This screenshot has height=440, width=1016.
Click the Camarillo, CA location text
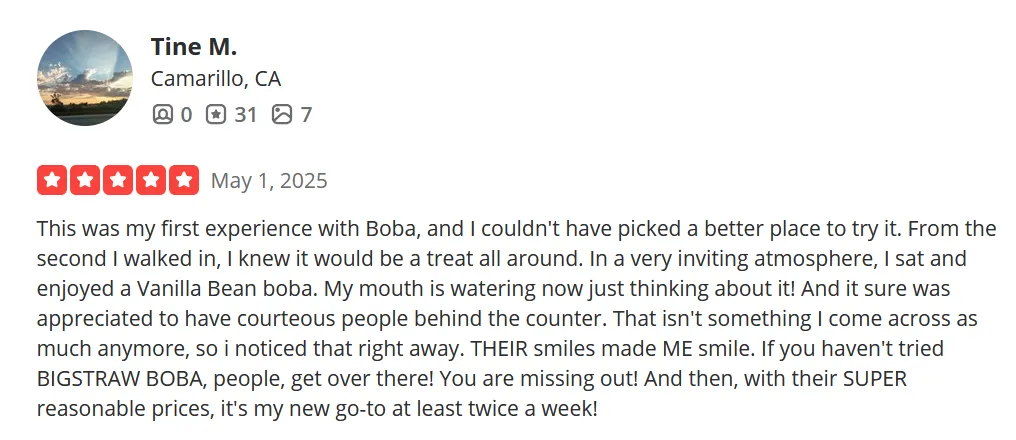pos(216,79)
